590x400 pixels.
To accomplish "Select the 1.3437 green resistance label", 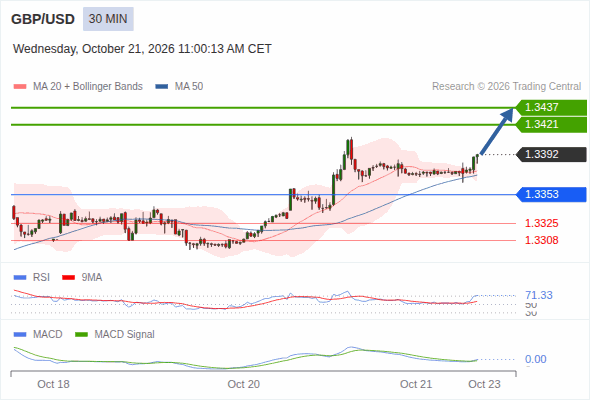I will [551, 107].
